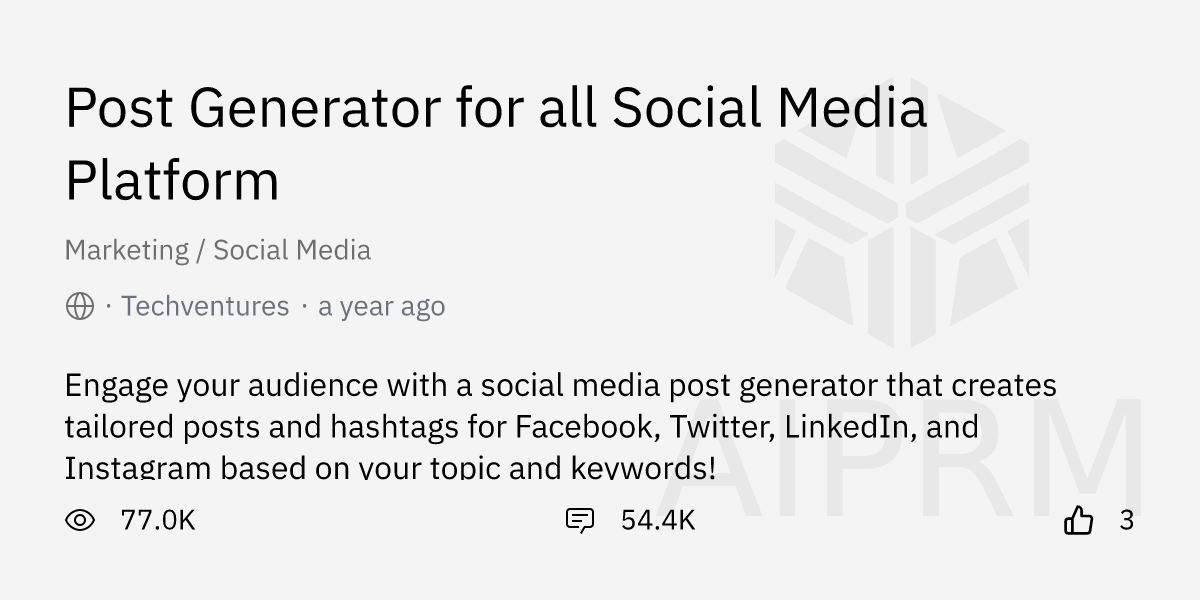The height and width of the screenshot is (600, 1200).
Task: Click the 54.4K usage counter
Action: [x=657, y=520]
